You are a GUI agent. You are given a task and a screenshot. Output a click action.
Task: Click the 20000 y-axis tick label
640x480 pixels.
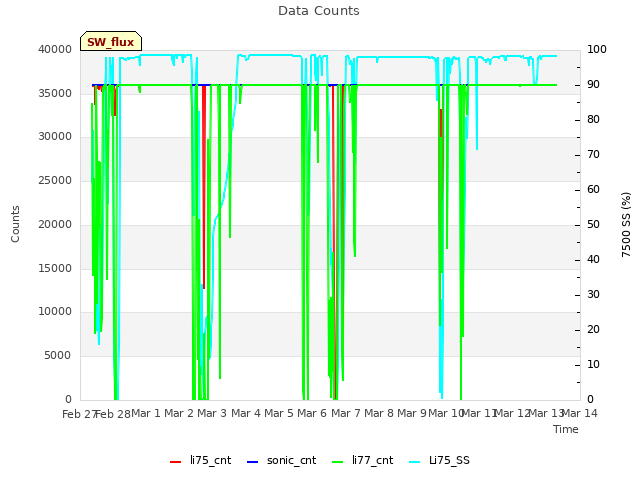pos(55,224)
